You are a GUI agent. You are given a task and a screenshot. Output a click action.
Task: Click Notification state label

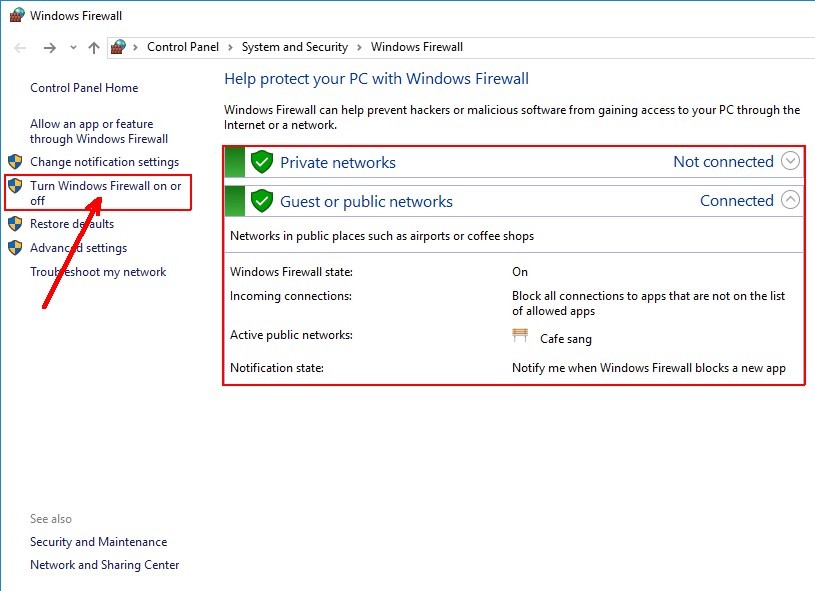[x=277, y=368]
